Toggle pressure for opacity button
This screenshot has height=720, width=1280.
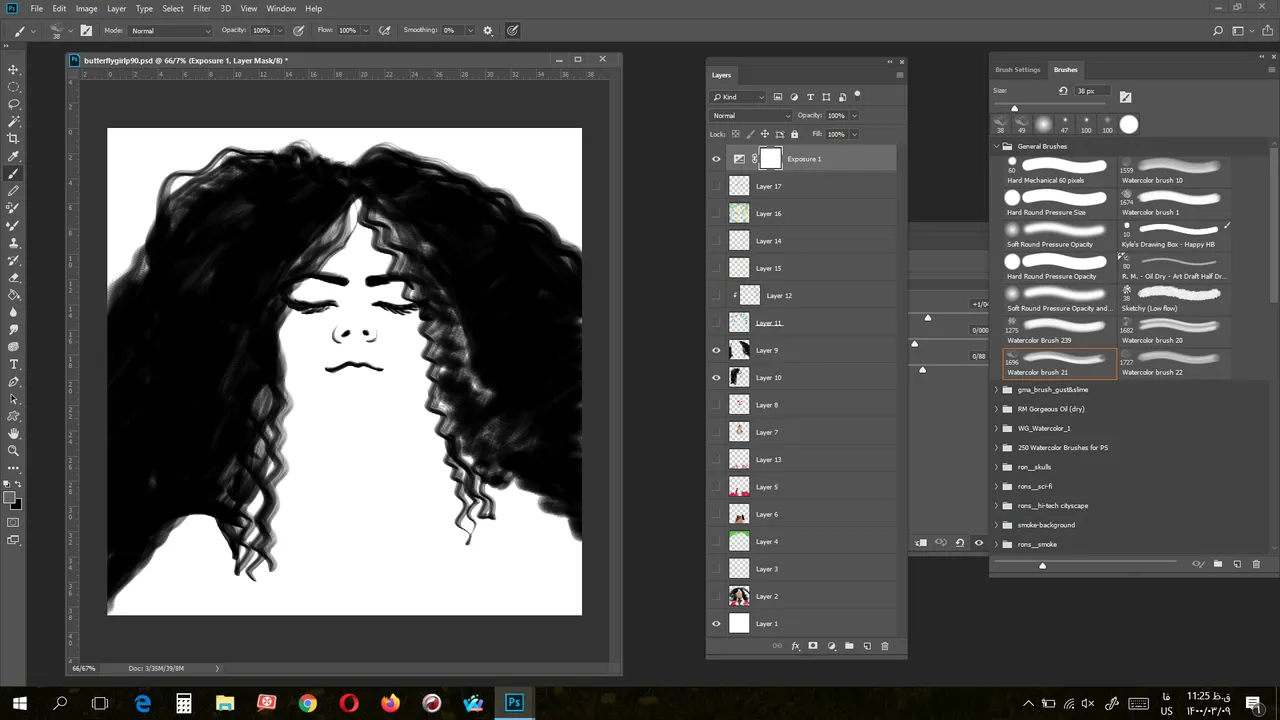(x=298, y=30)
